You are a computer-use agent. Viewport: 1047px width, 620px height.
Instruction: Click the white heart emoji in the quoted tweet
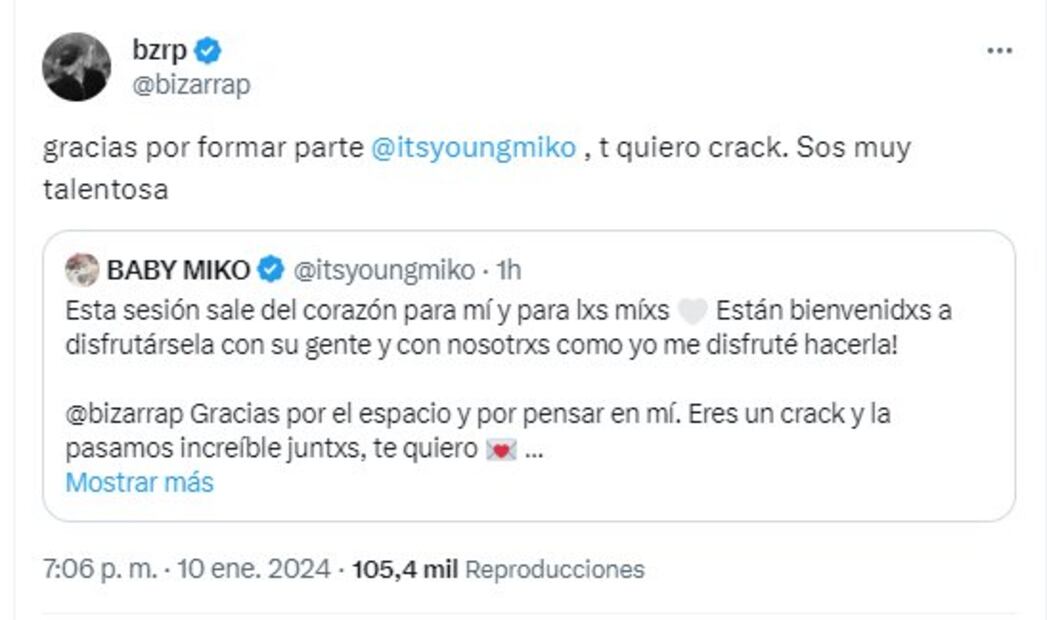coord(692,312)
